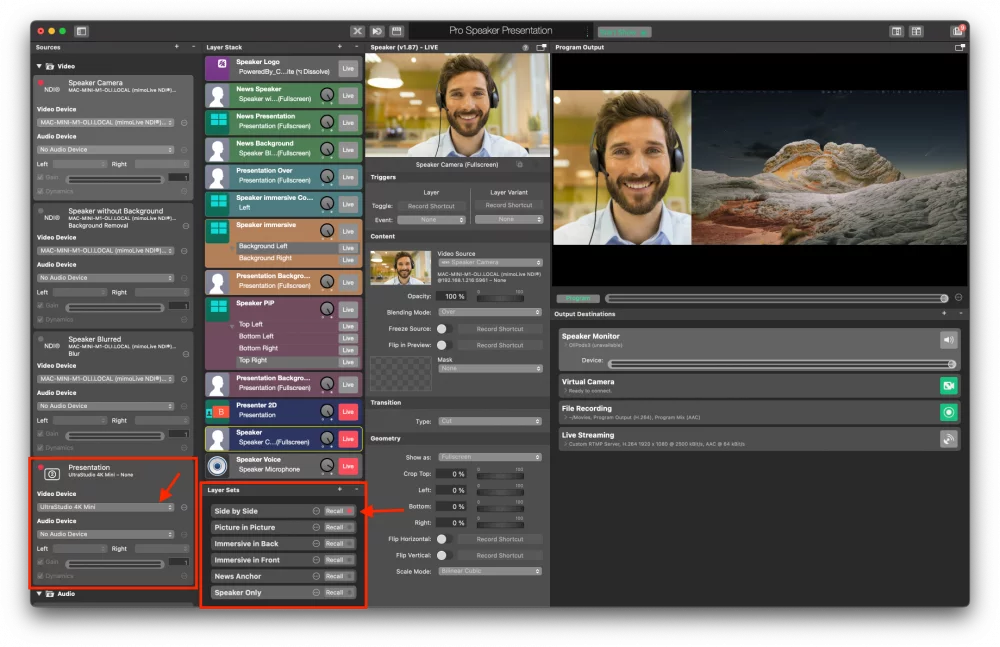Image resolution: width=1000 pixels, height=647 pixels.
Task: Click the dial icon on Speaker Voice layer
Action: coord(327,466)
